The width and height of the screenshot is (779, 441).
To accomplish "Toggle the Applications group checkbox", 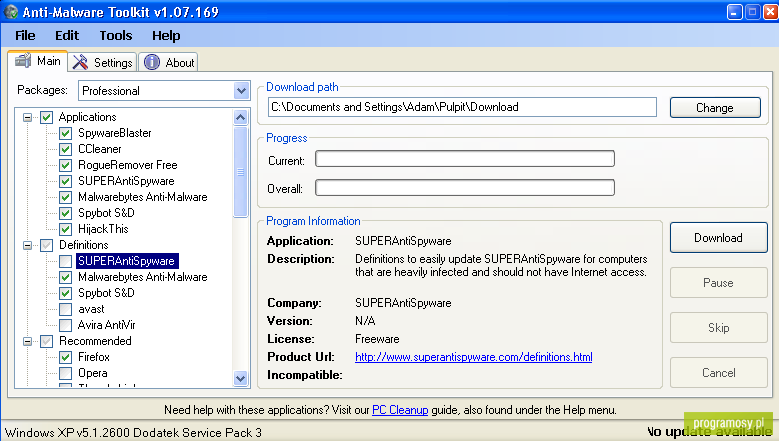I will pyautogui.click(x=47, y=118).
